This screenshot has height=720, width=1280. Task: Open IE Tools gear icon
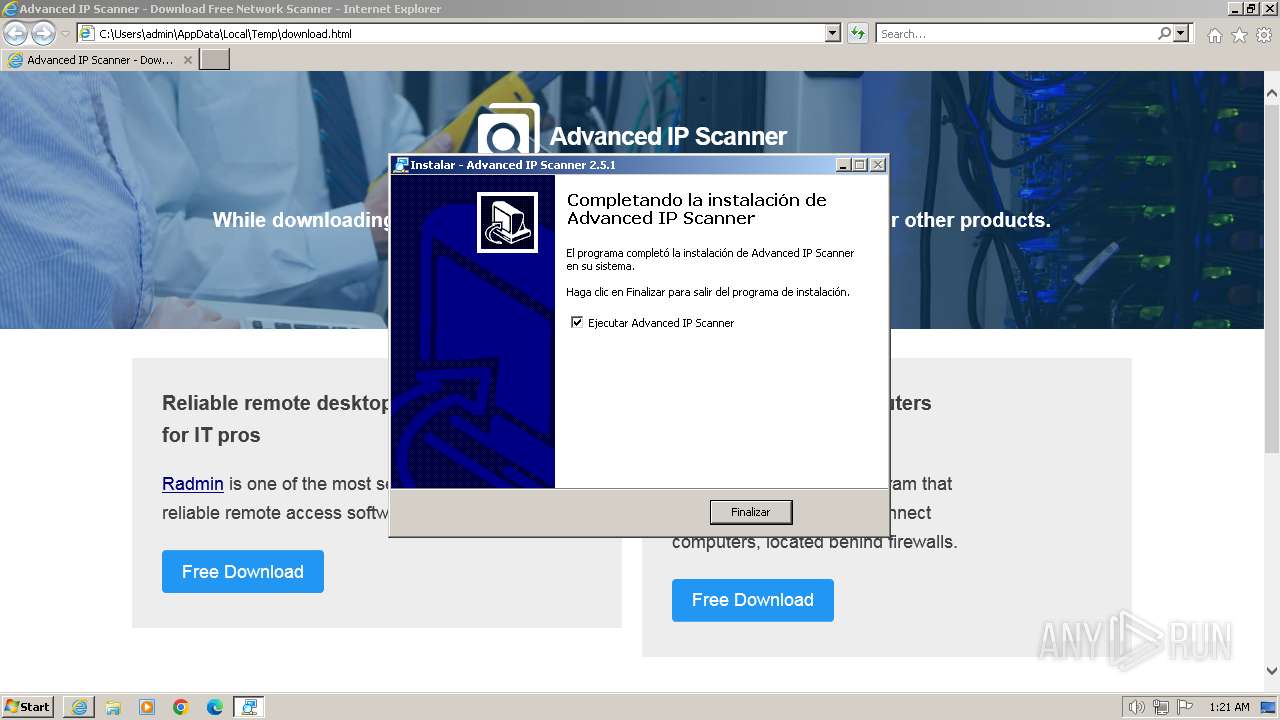(x=1264, y=35)
